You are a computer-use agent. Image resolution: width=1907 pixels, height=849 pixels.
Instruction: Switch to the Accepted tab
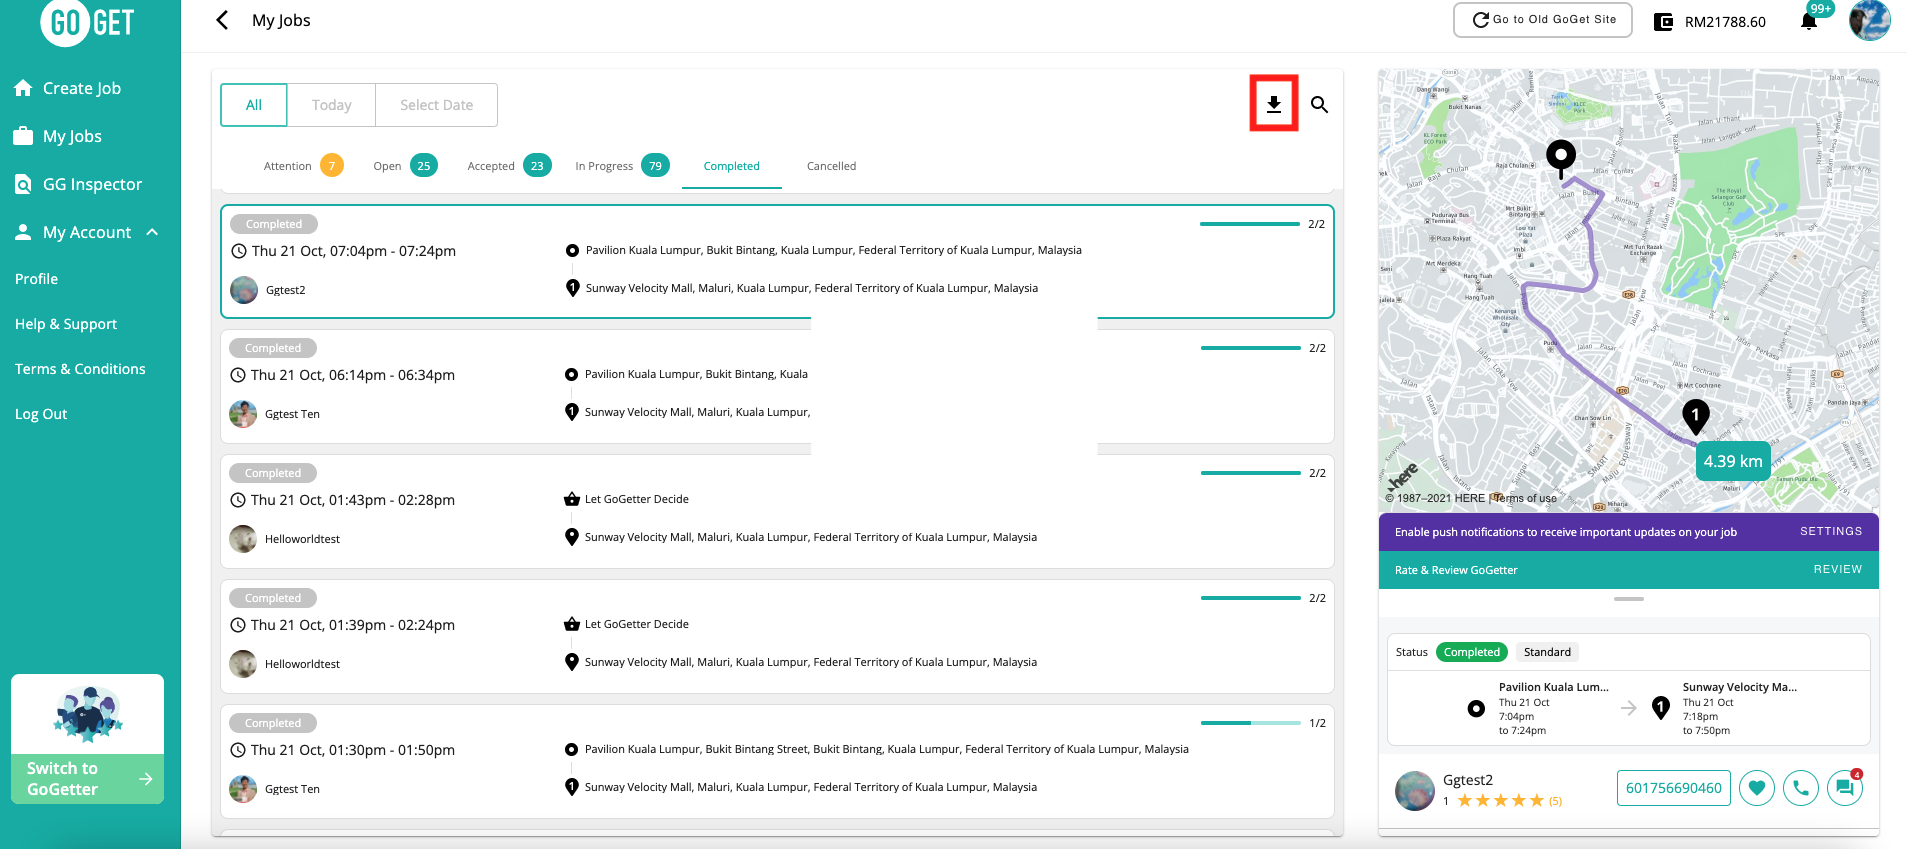click(509, 166)
